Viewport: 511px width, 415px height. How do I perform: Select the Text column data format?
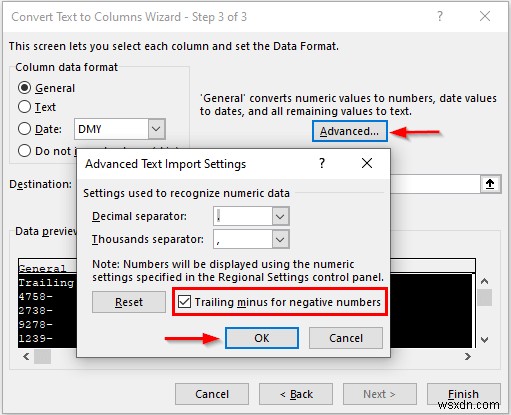[x=24, y=107]
